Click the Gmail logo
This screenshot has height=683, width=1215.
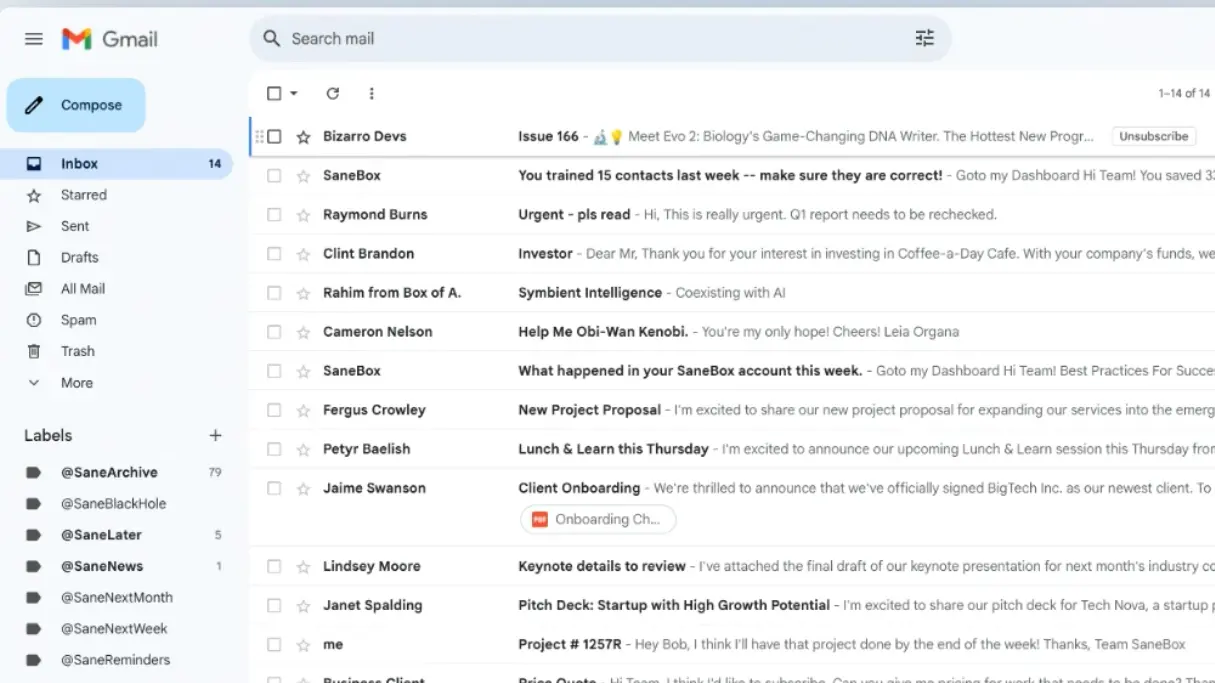point(110,39)
